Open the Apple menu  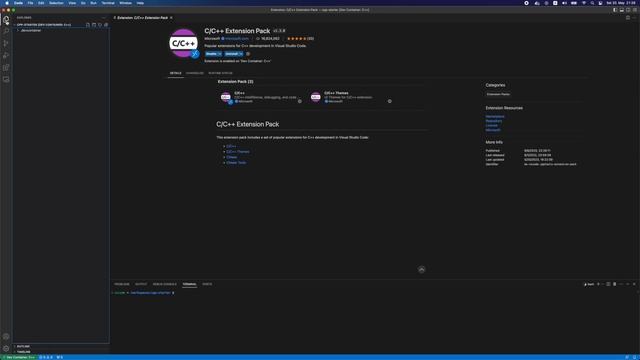(x=7, y=3)
